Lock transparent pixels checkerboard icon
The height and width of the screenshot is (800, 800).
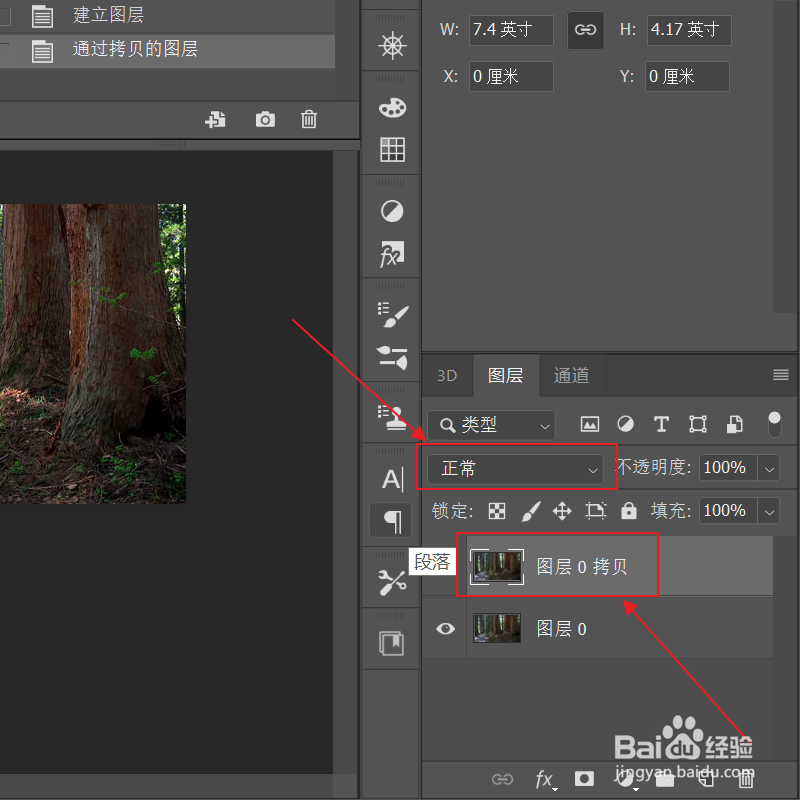496,511
